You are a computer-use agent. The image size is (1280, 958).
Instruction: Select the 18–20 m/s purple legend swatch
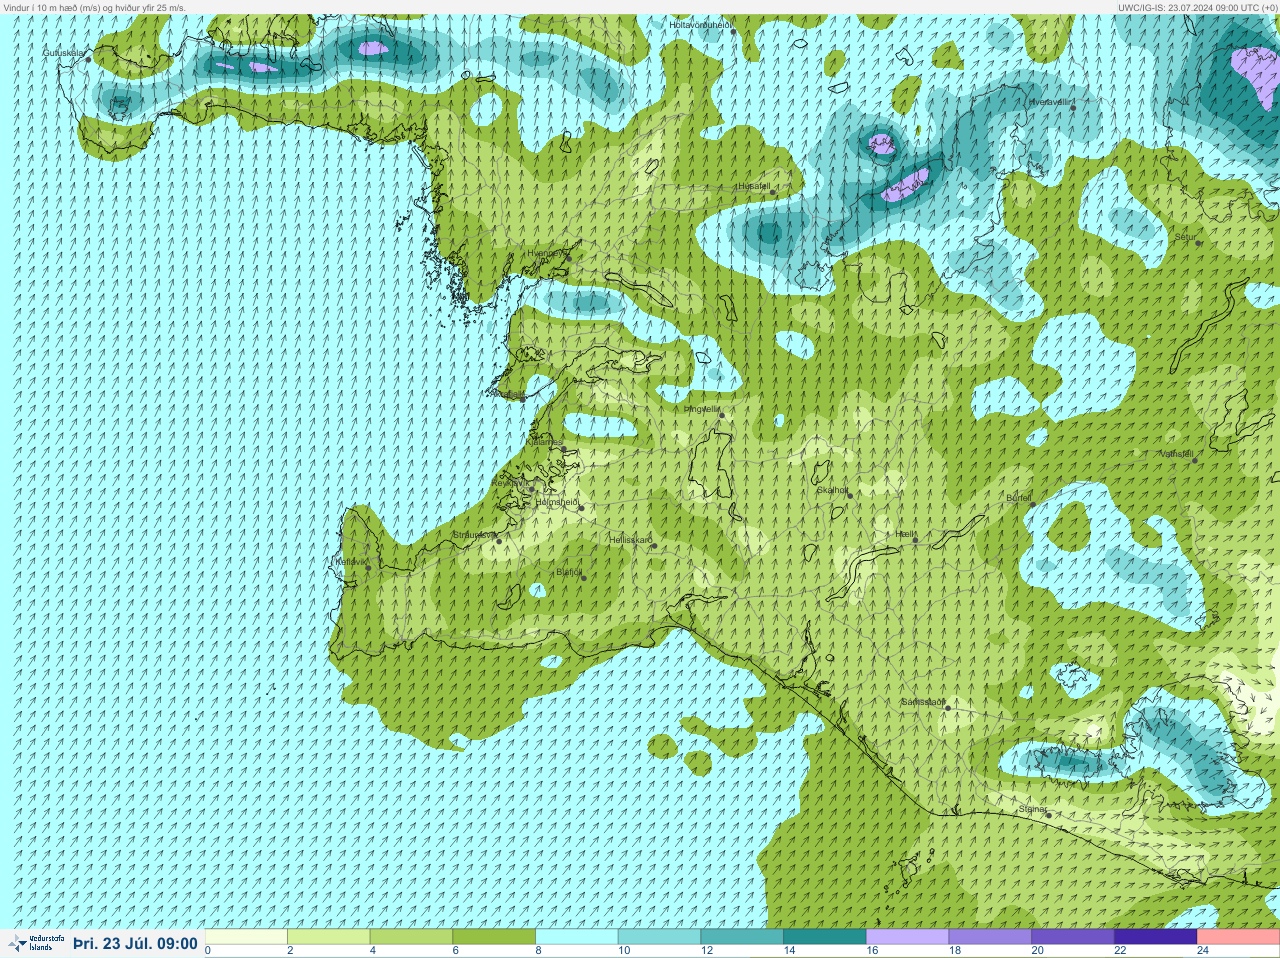tap(990, 937)
